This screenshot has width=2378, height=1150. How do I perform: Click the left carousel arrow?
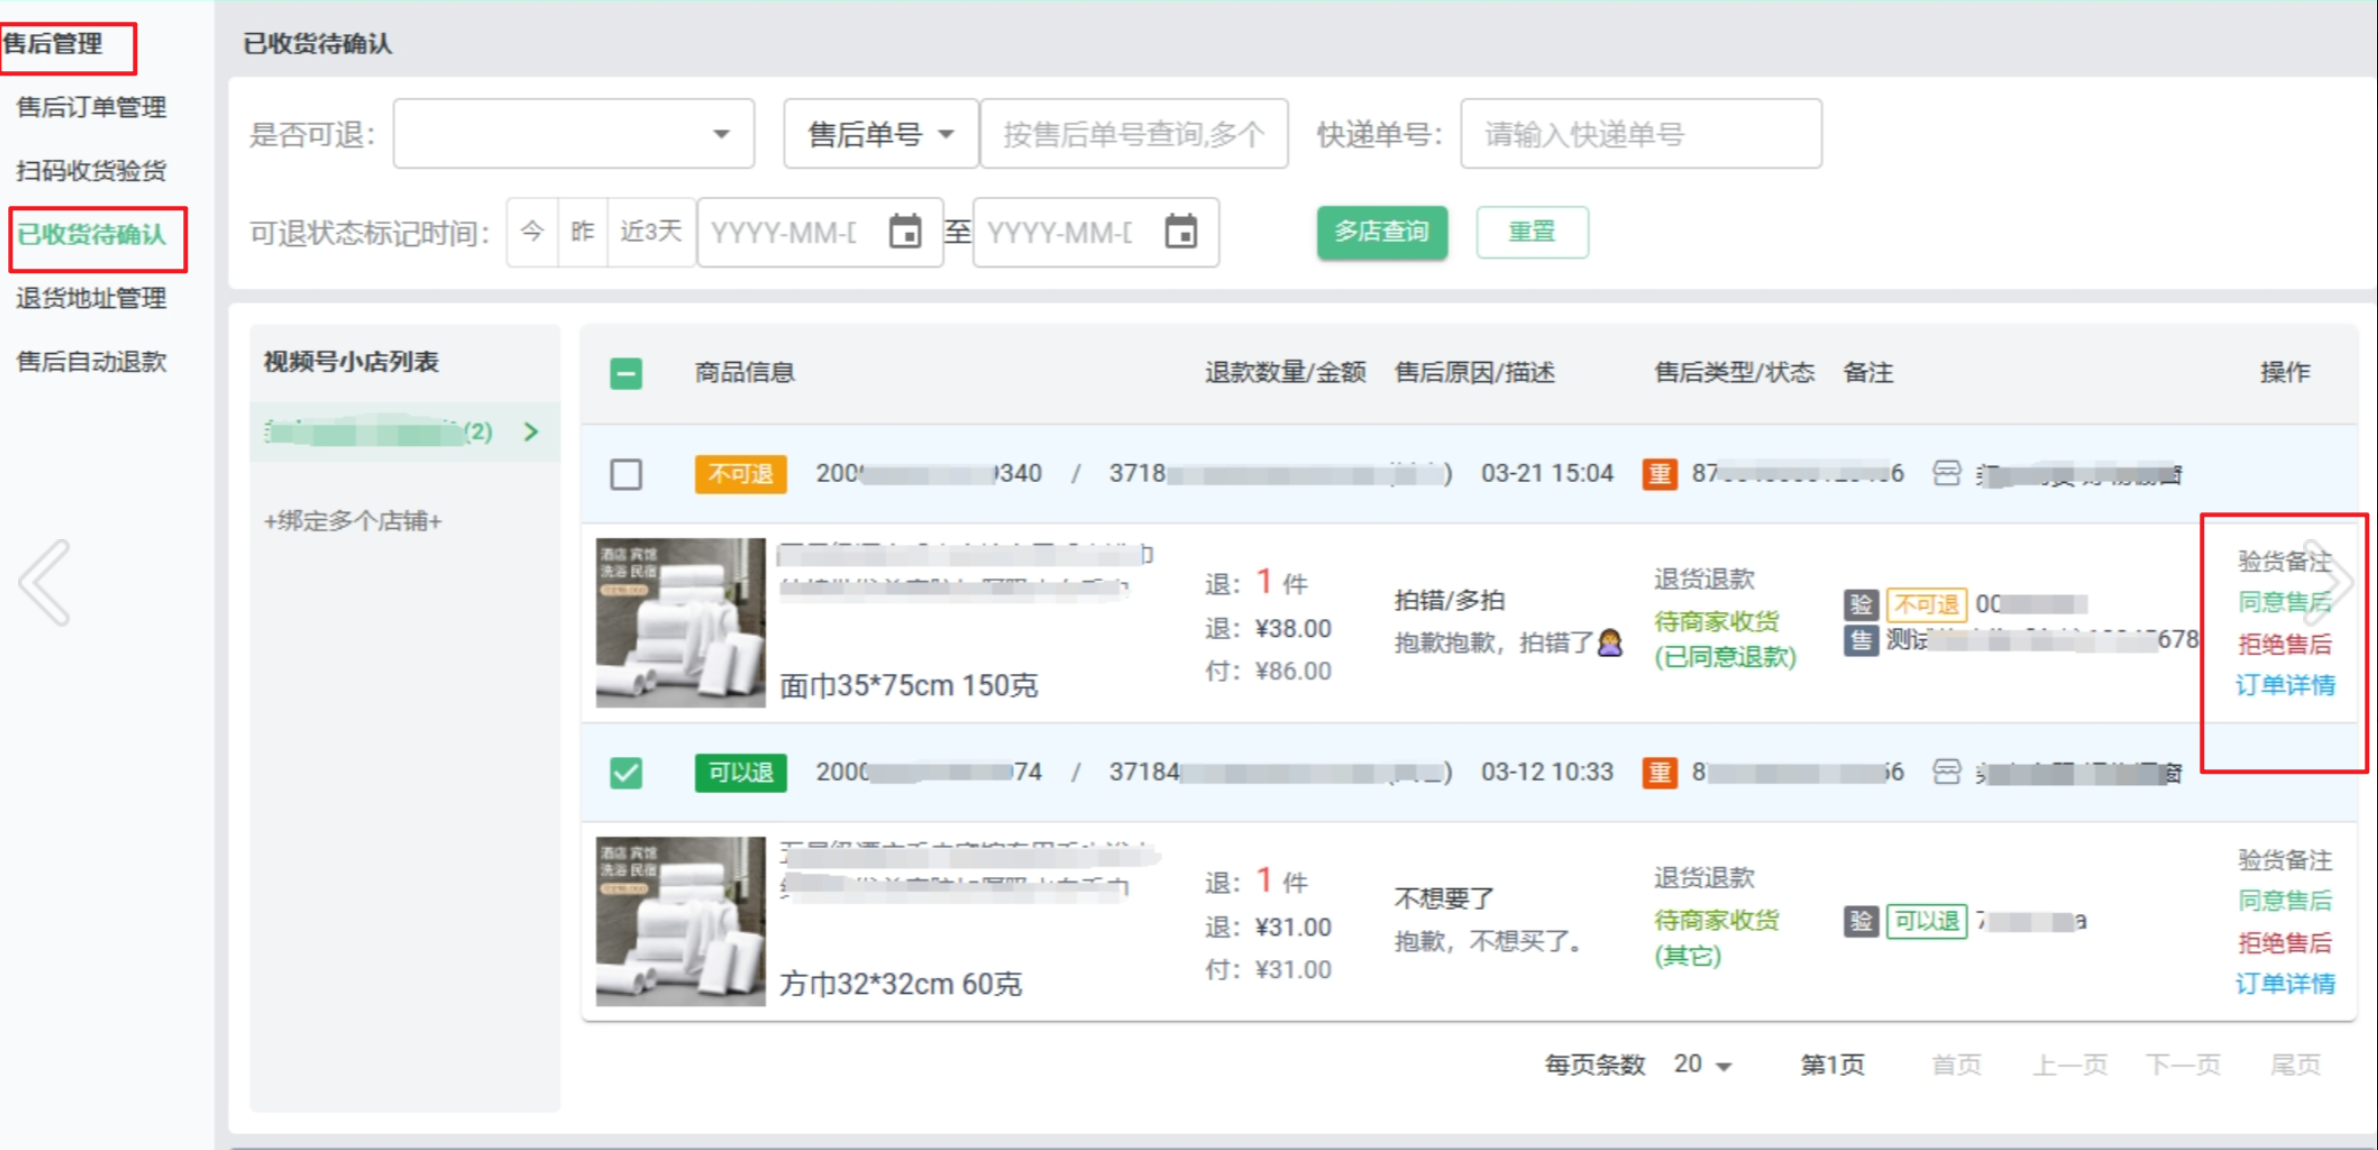point(46,583)
